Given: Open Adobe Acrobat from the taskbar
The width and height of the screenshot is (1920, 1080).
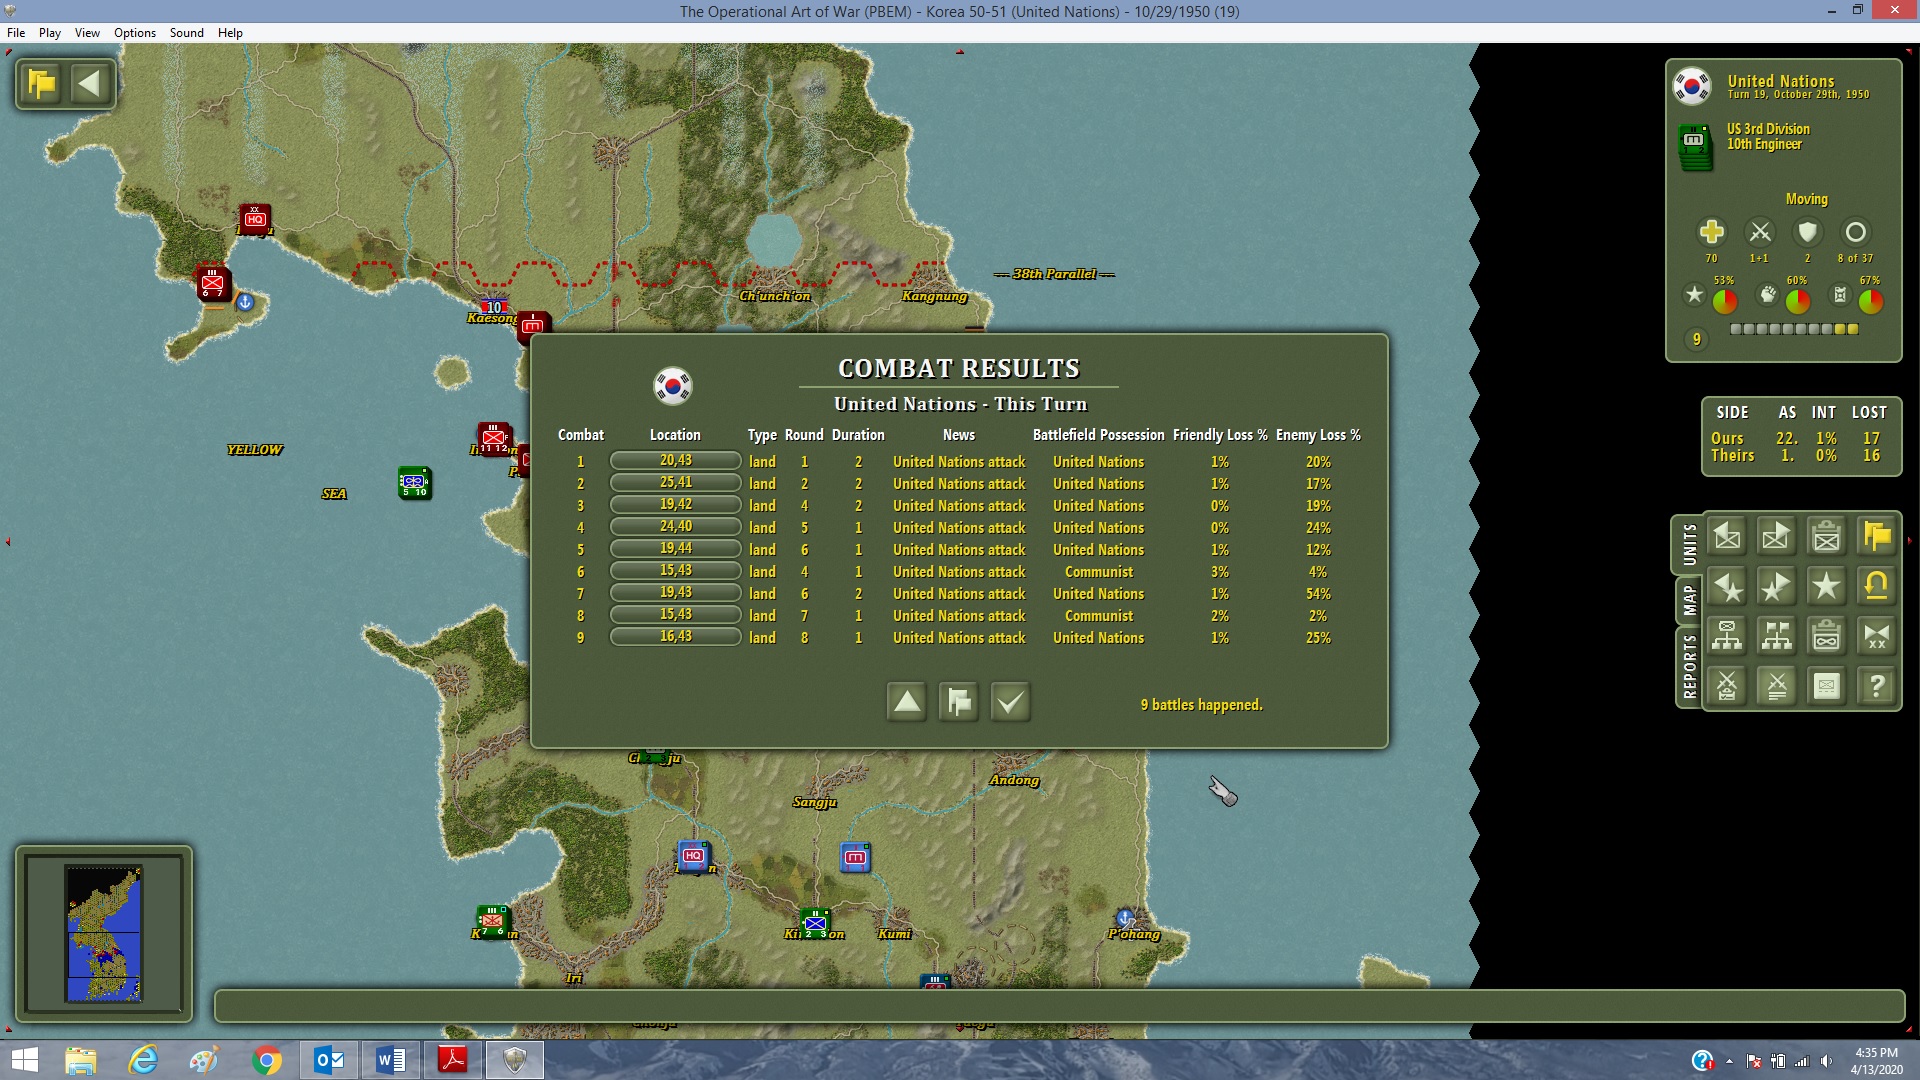Looking at the screenshot, I should (x=453, y=1060).
